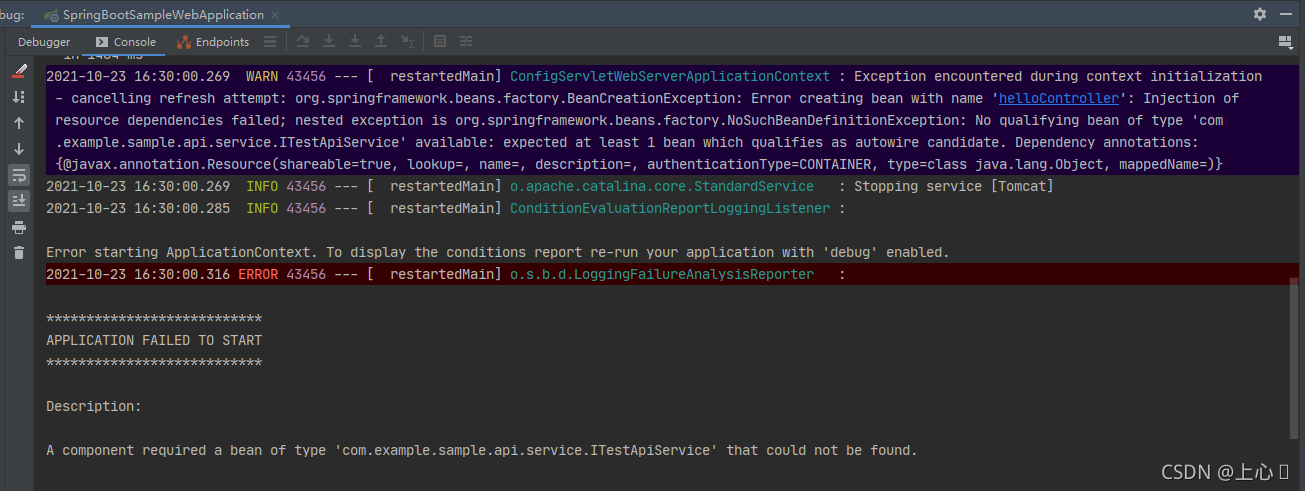
Task: Select the Console tab
Action: pyautogui.click(x=125, y=42)
